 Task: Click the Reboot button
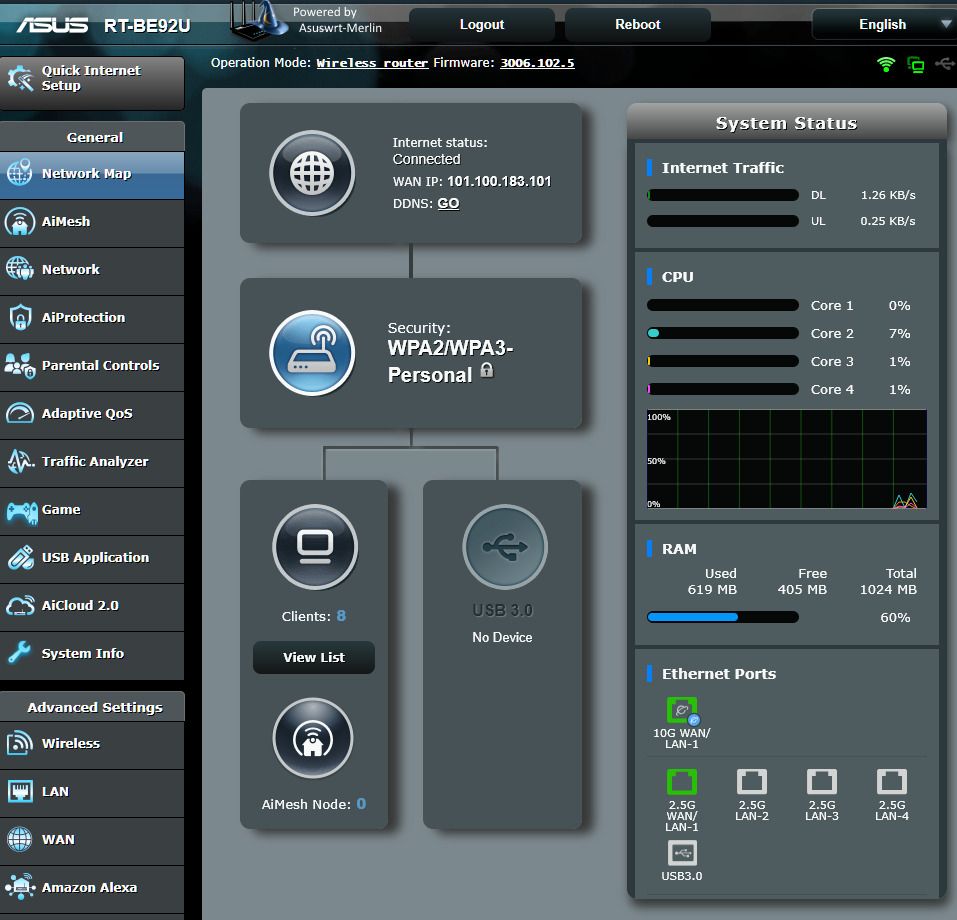click(x=637, y=24)
